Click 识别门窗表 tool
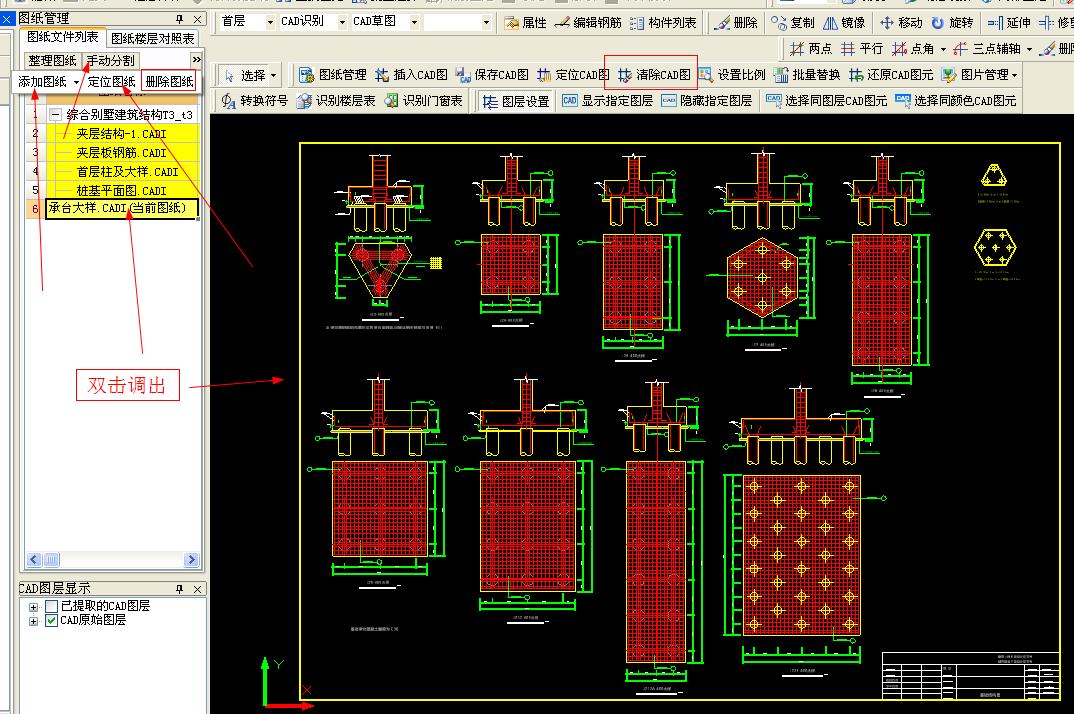This screenshot has width=1074, height=714. [423, 101]
